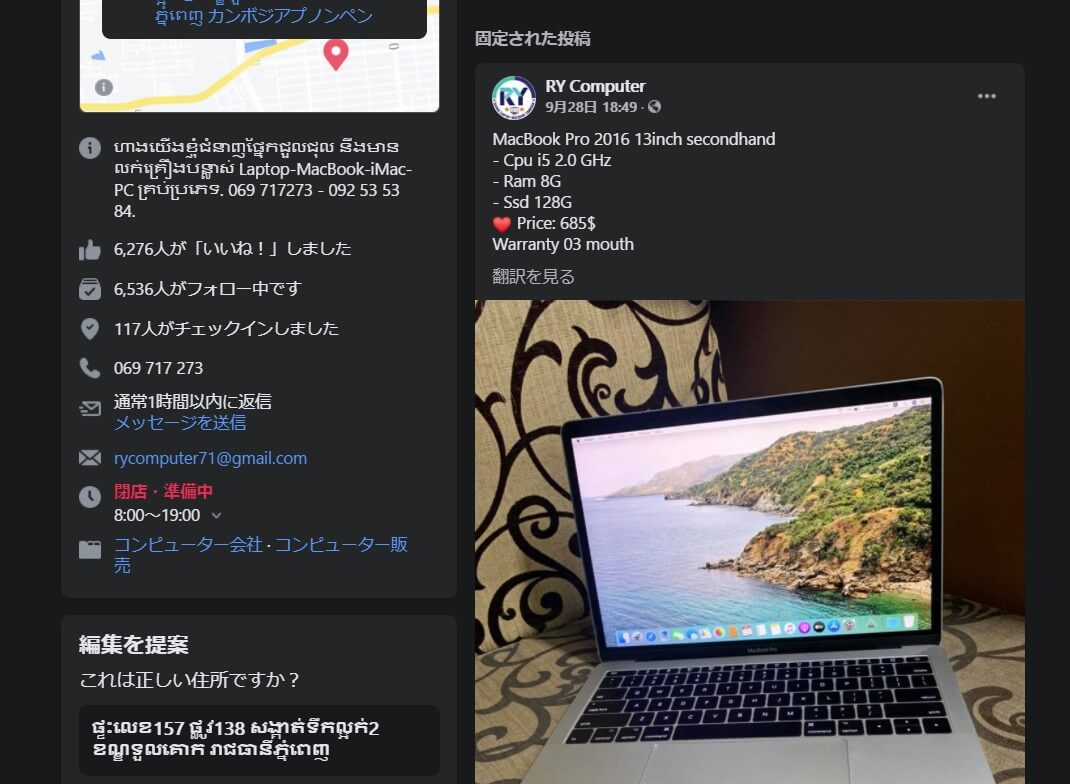
Task: Click the thumbs-up likes icon
Action: [89, 250]
